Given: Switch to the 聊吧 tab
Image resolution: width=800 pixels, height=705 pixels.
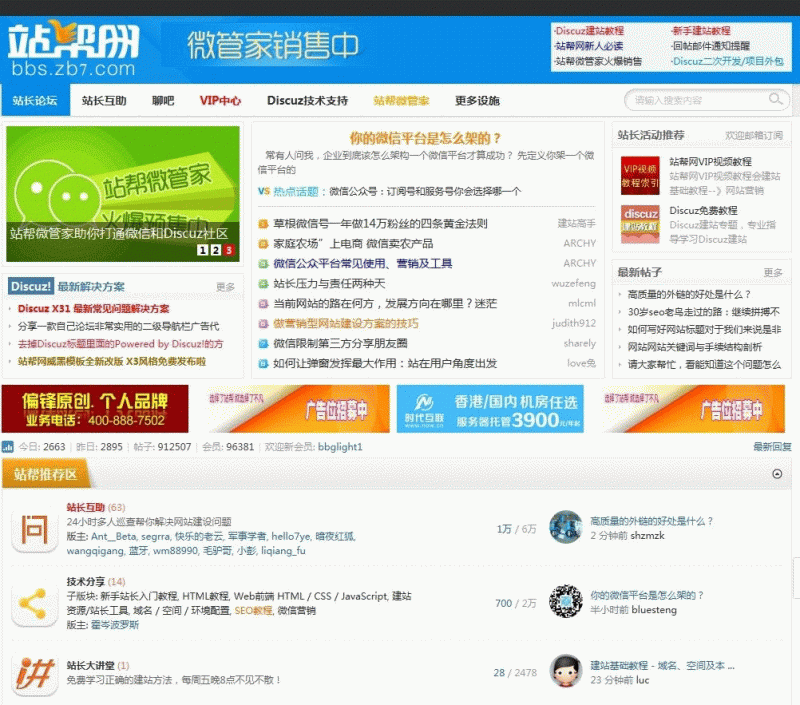Looking at the screenshot, I should tap(163, 100).
